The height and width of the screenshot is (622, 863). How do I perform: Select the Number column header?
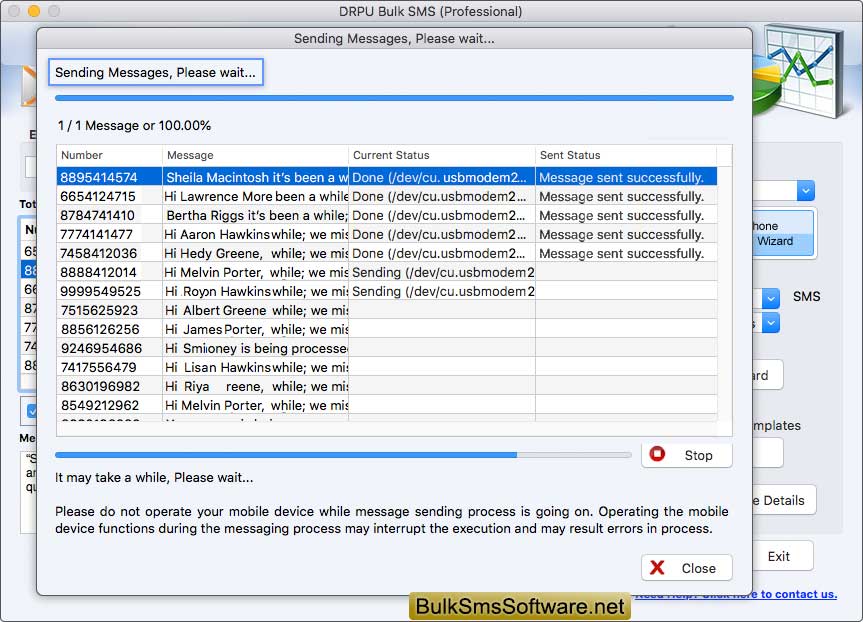(110, 155)
